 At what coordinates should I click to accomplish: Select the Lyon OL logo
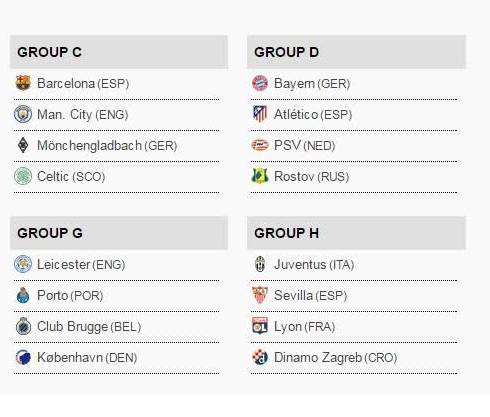point(260,326)
